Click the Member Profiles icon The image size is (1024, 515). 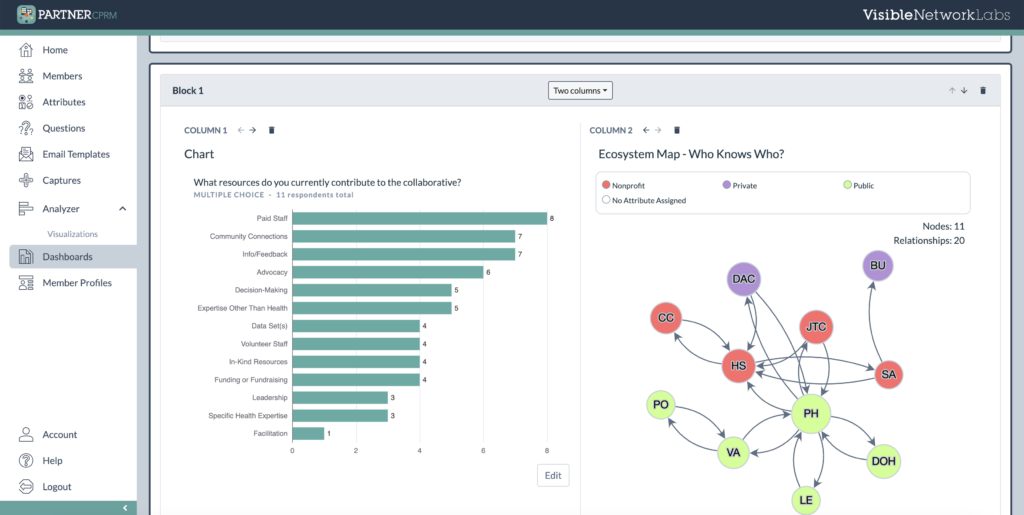(26, 283)
